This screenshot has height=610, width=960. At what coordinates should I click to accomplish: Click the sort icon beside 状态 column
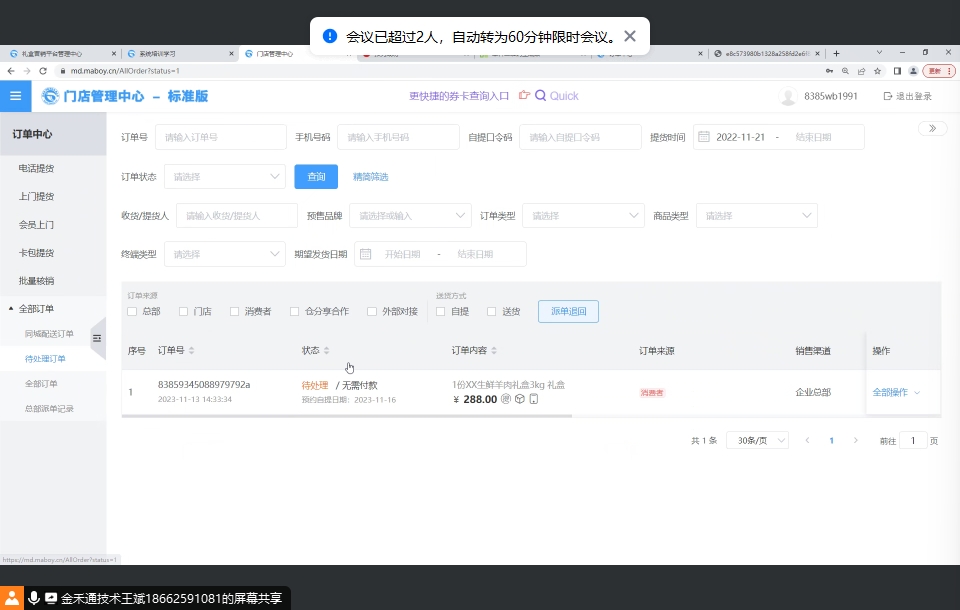click(x=326, y=351)
